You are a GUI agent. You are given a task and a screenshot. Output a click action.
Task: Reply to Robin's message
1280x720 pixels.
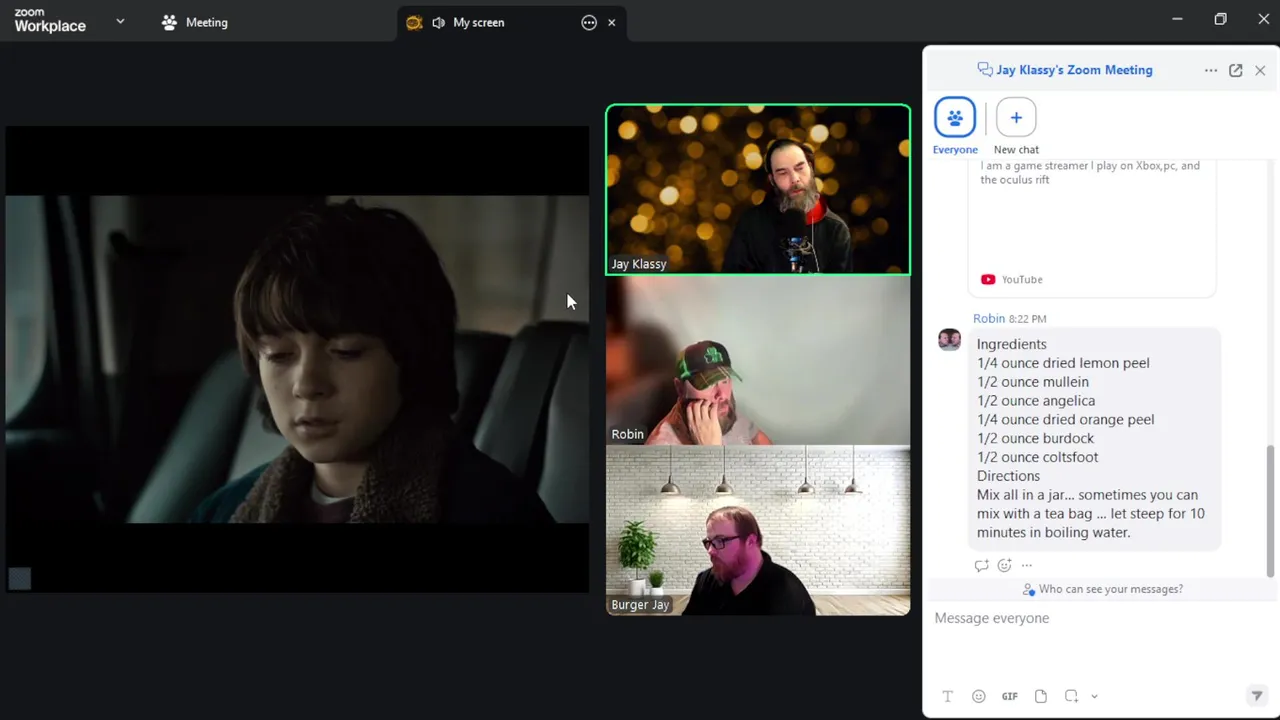point(981,565)
